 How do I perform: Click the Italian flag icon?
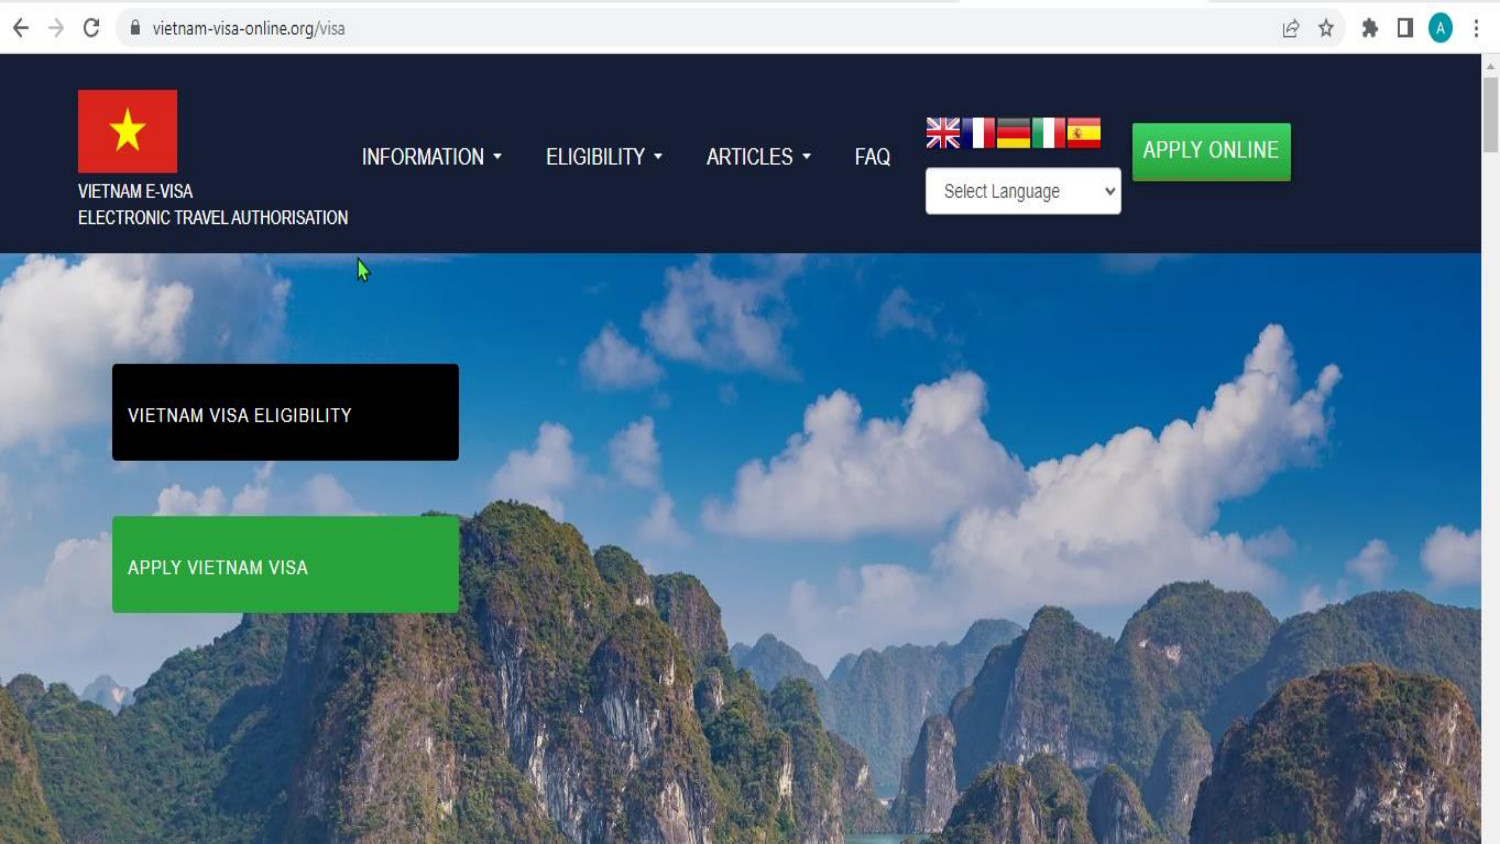1047,131
